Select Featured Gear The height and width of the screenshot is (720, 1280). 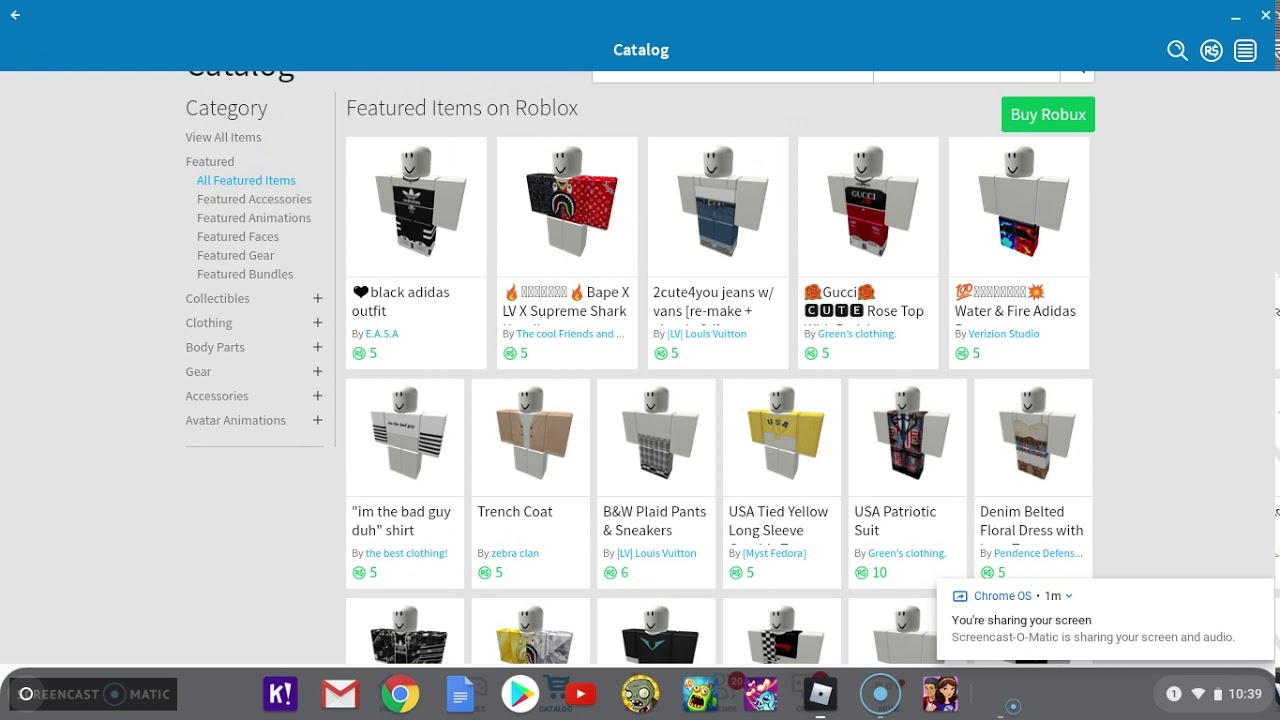pos(236,255)
